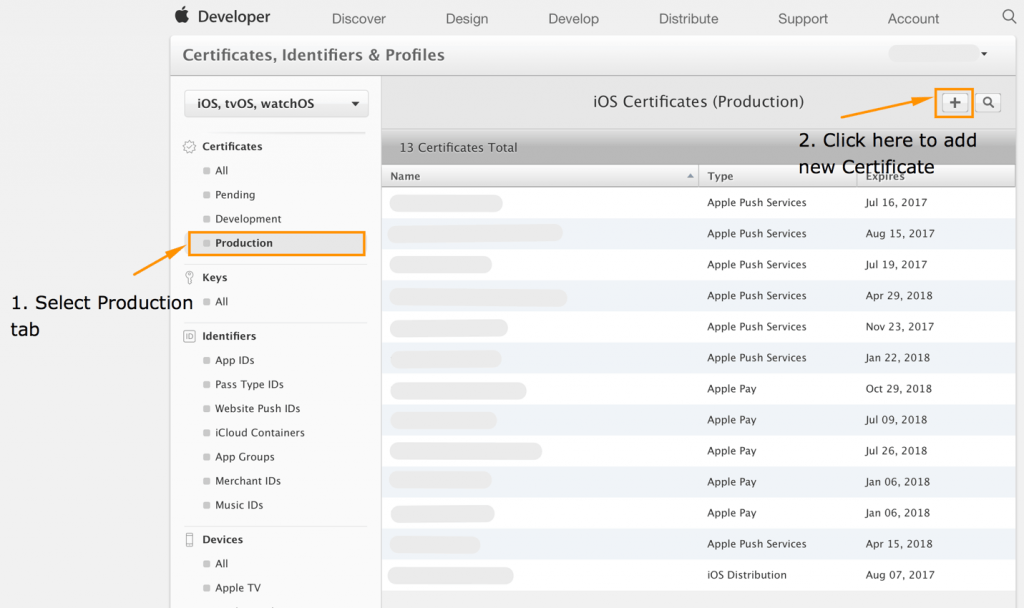This screenshot has width=1024, height=608.
Task: Select the Production certificates filter
Action: [x=246, y=242]
